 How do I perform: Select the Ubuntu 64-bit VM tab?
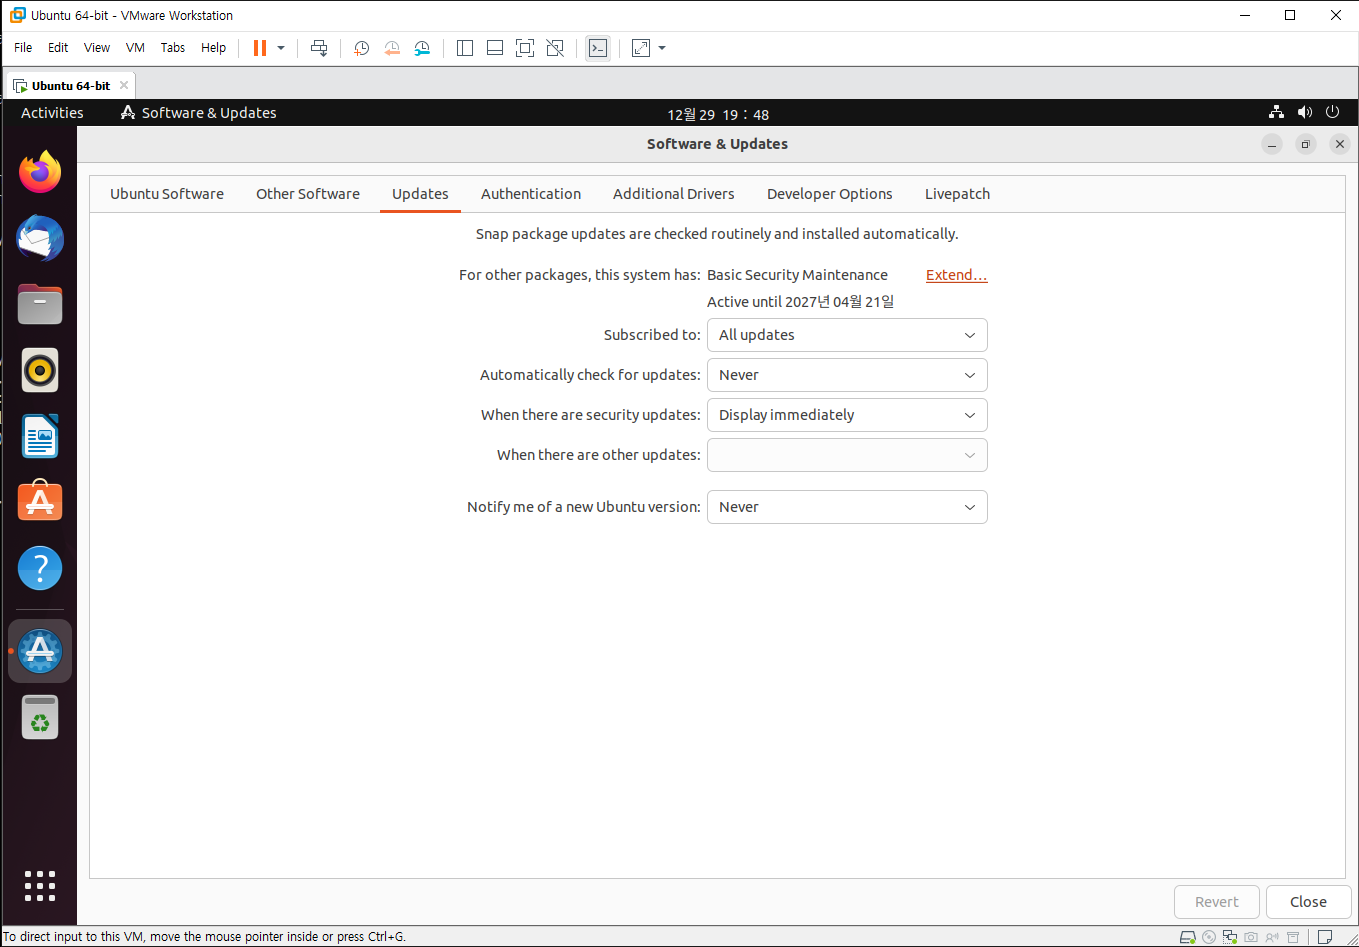coord(70,86)
